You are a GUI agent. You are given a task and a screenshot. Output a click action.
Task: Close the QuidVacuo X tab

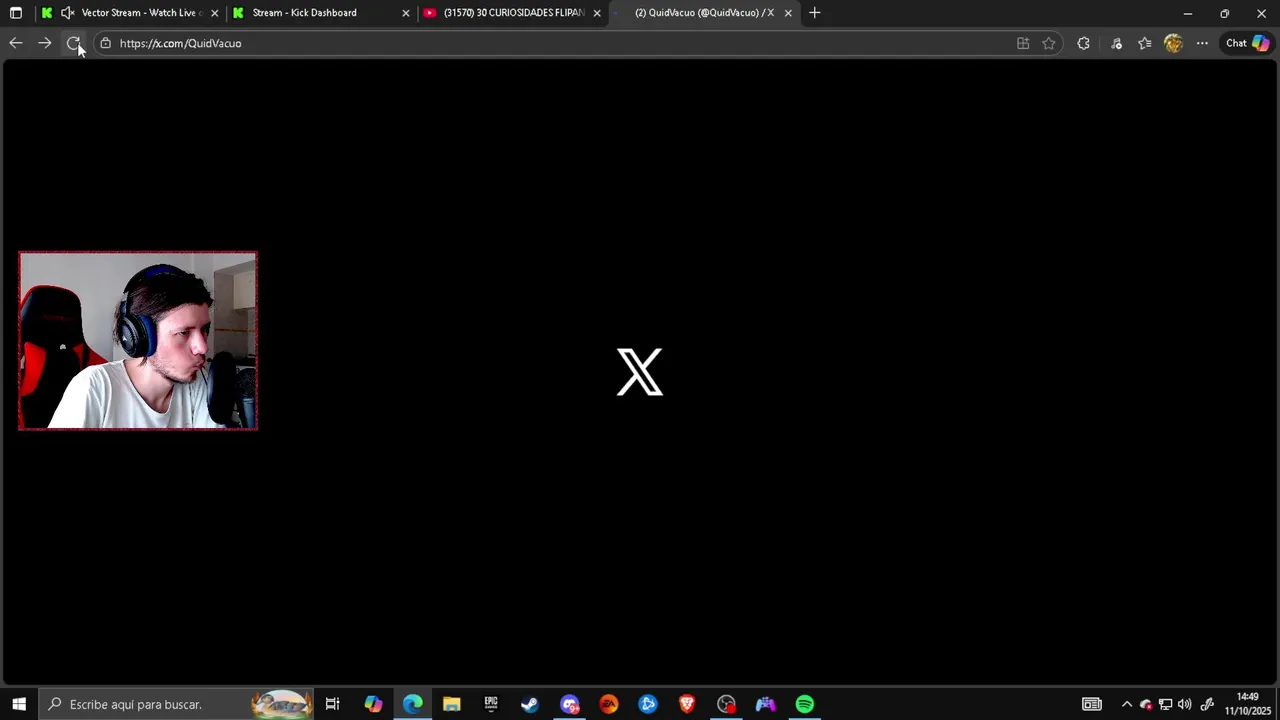click(x=788, y=13)
